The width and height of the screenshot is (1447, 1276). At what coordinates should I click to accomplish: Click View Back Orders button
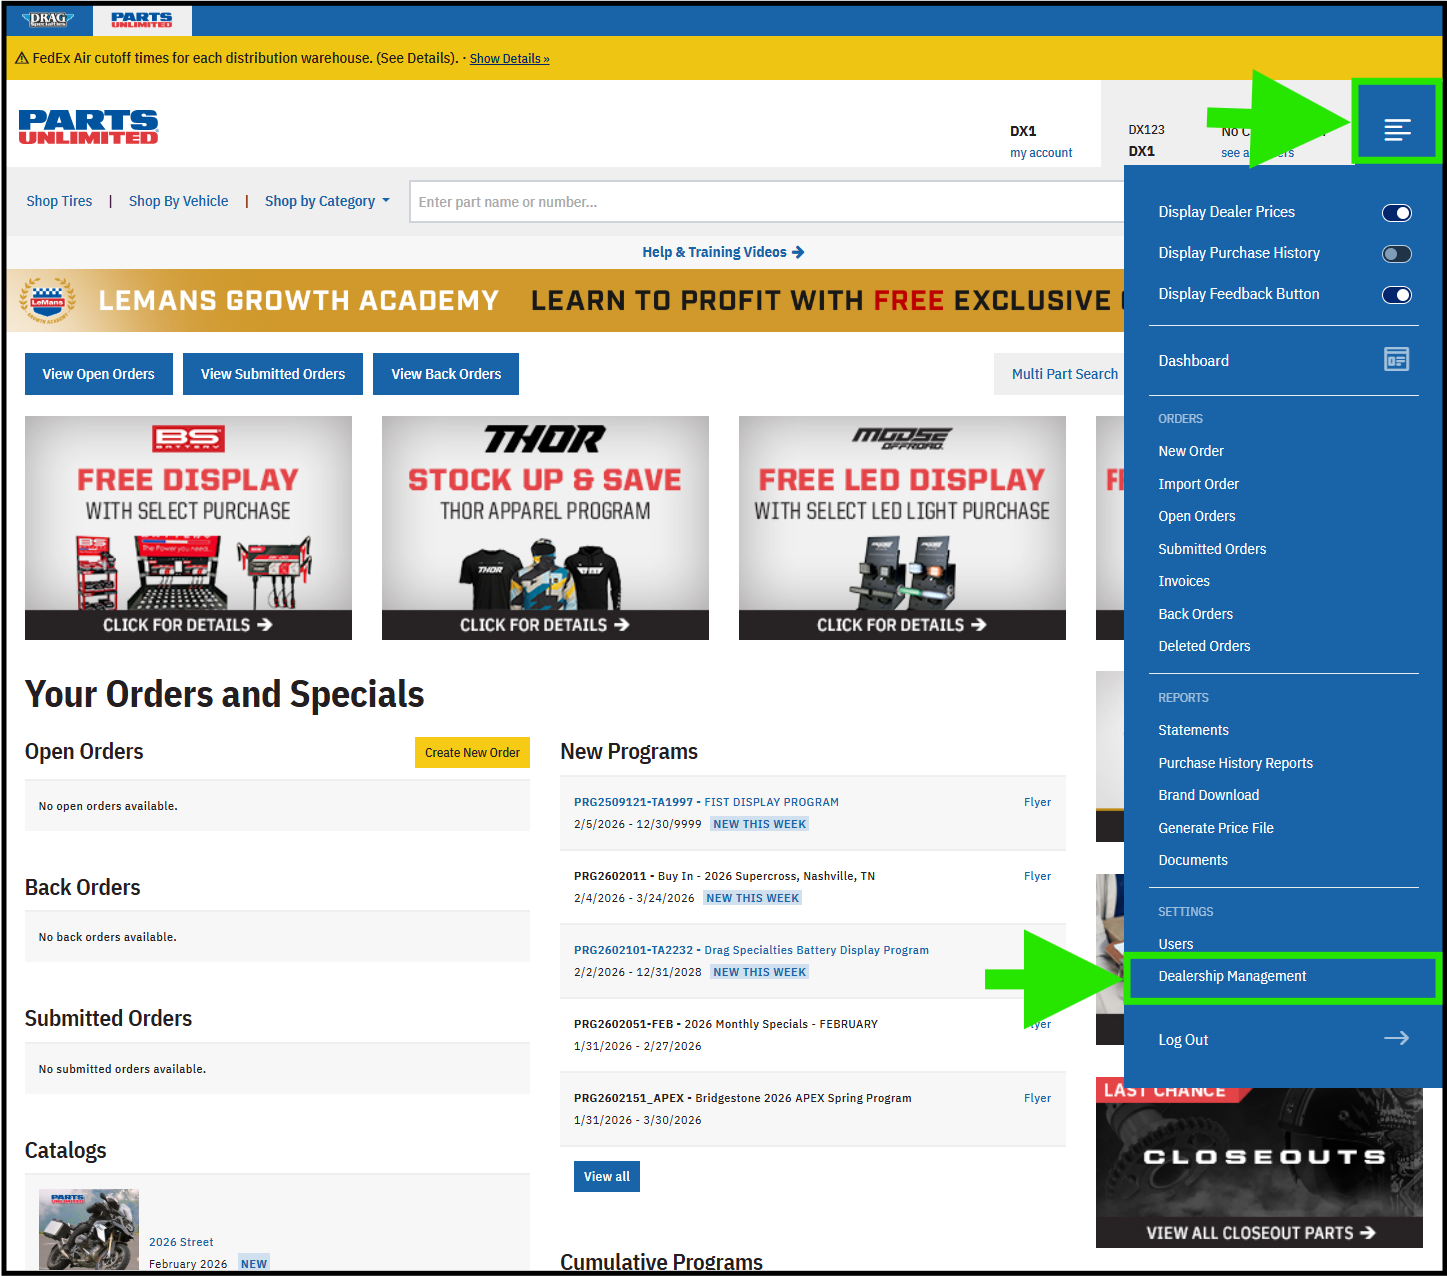446,374
